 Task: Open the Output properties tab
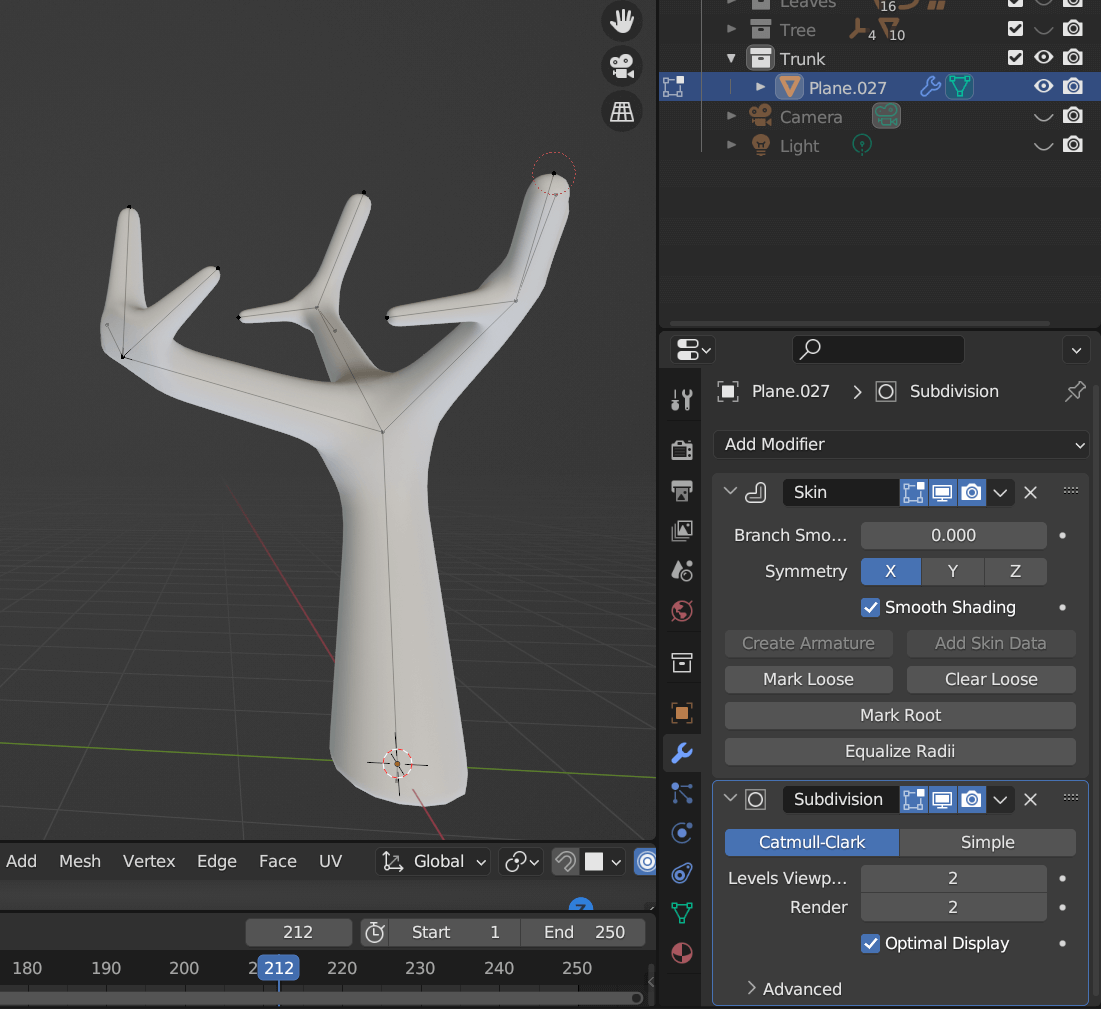point(682,490)
